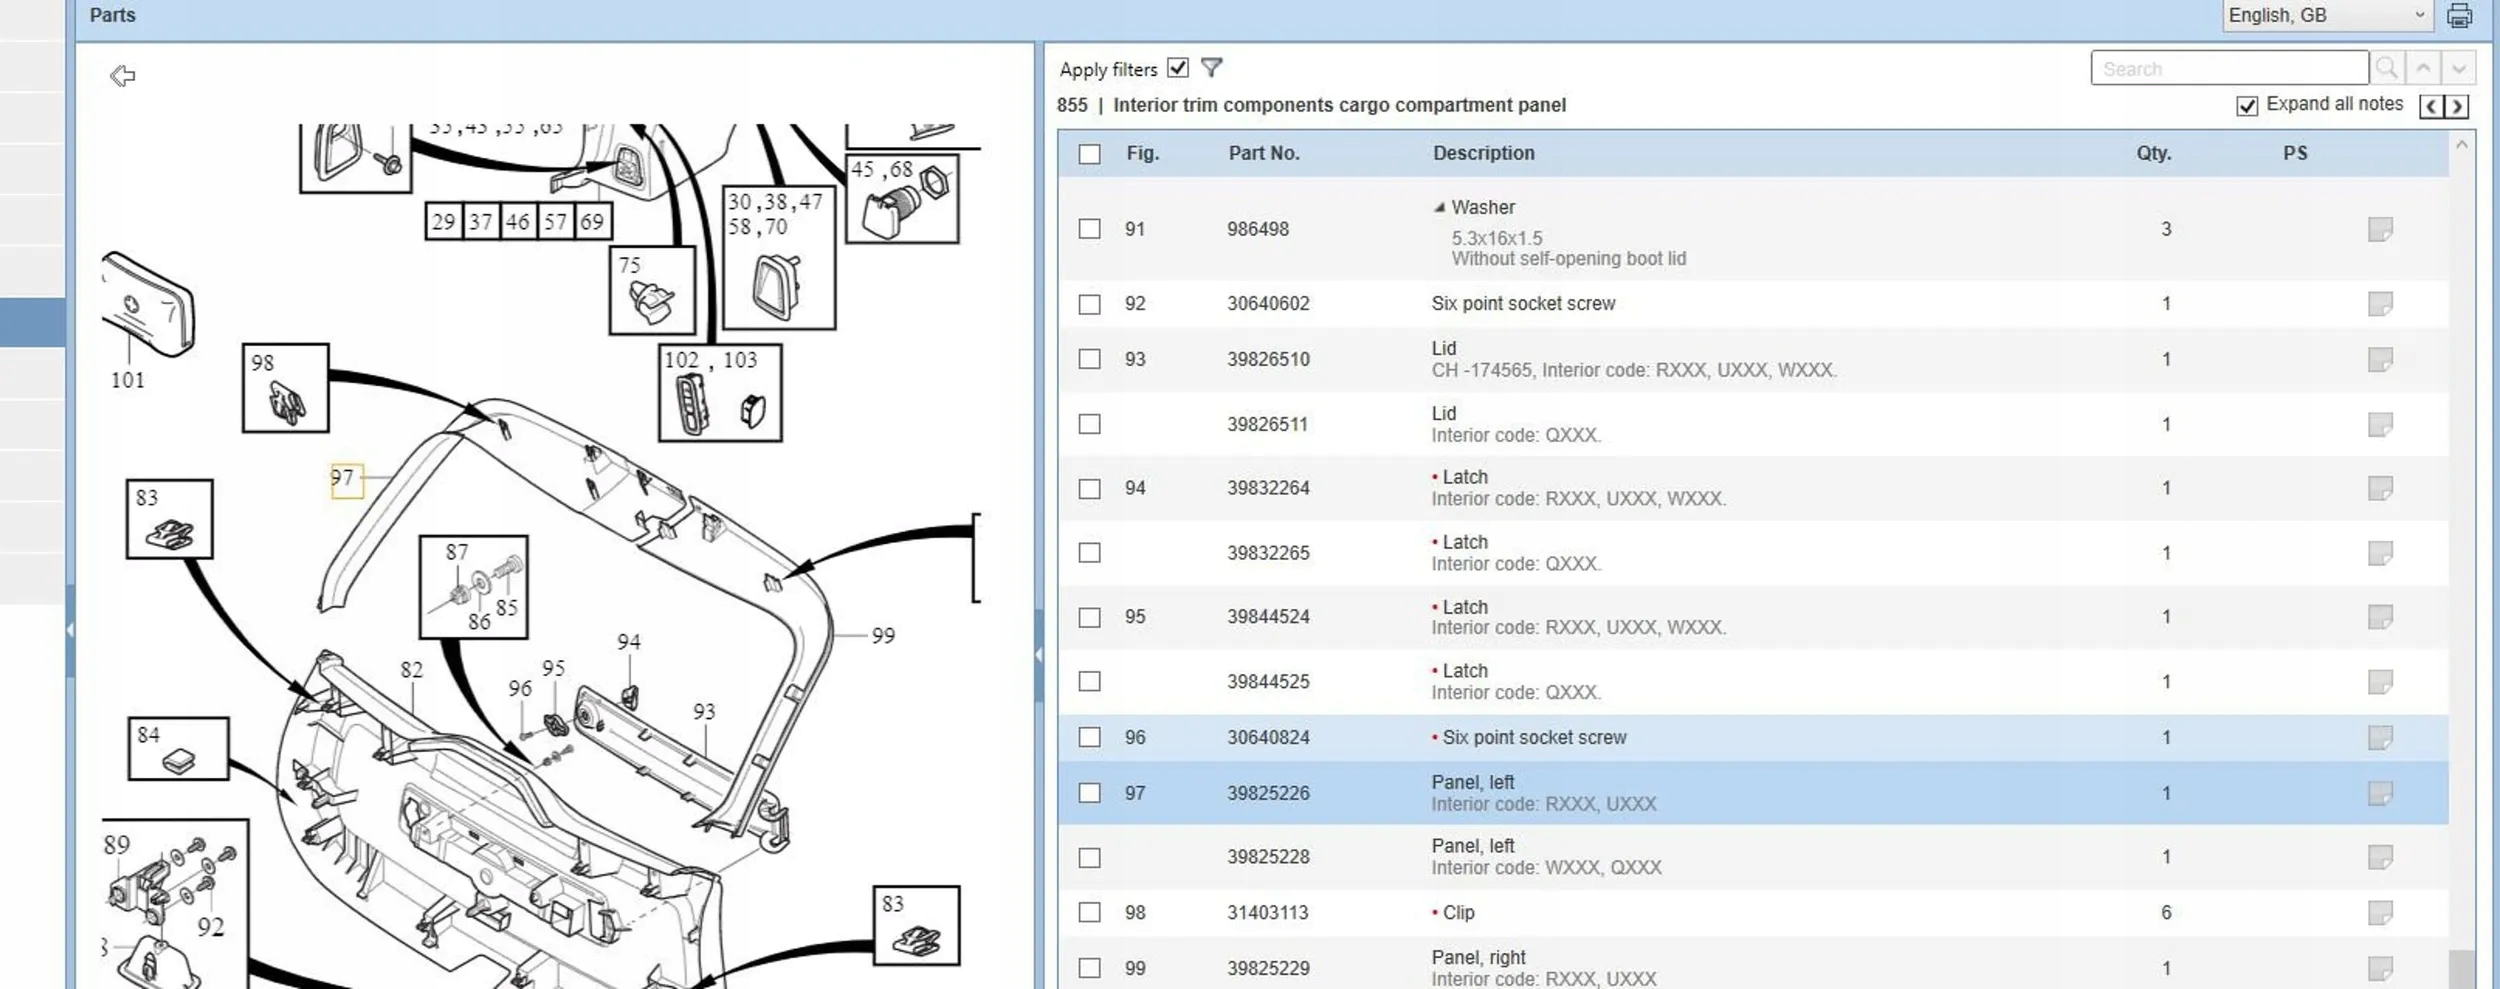Select callout 98 clip thumbnail in diagram
Viewport: 2500px width, 989px height.
(285, 389)
